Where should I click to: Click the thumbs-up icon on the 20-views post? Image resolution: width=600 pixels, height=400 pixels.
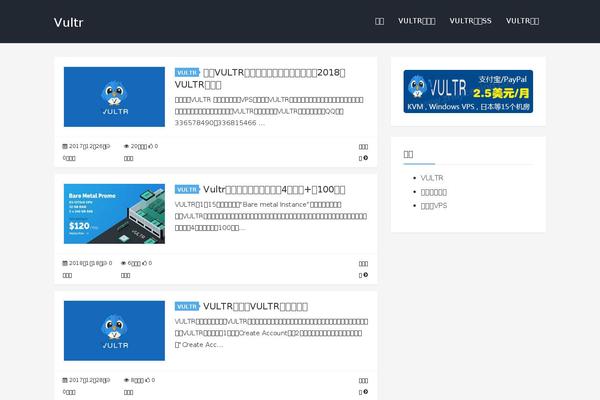[x=150, y=146]
